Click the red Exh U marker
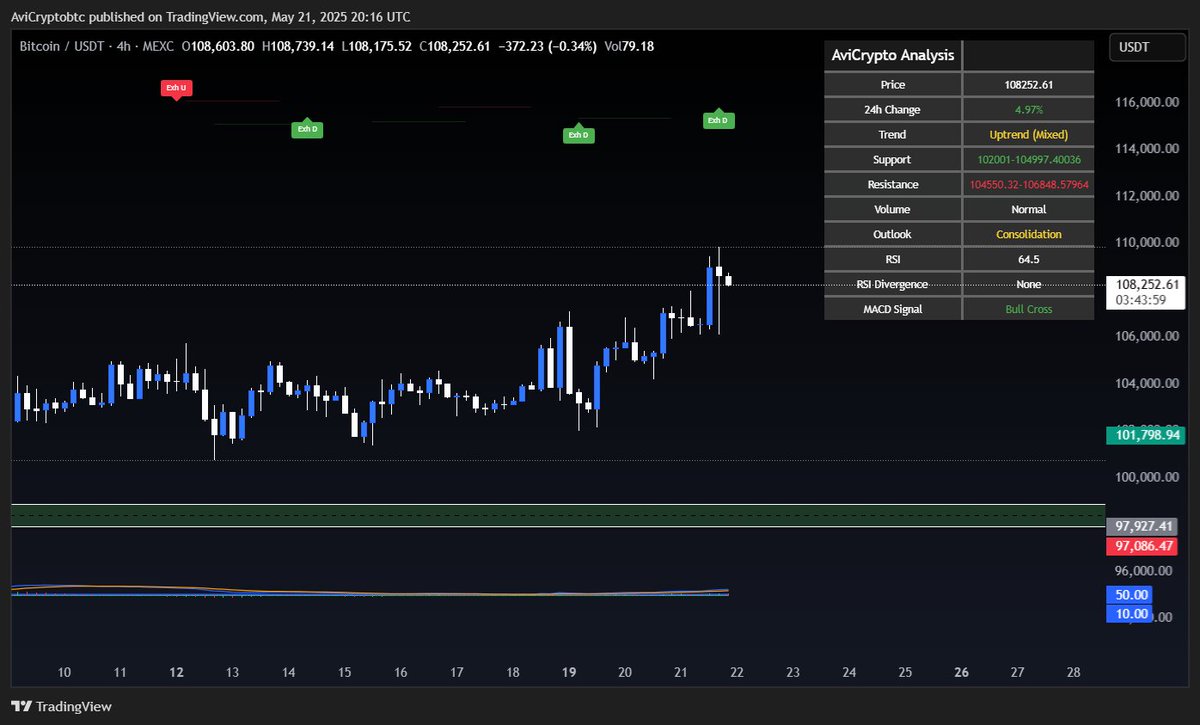Viewport: 1200px width, 725px height. [176, 88]
